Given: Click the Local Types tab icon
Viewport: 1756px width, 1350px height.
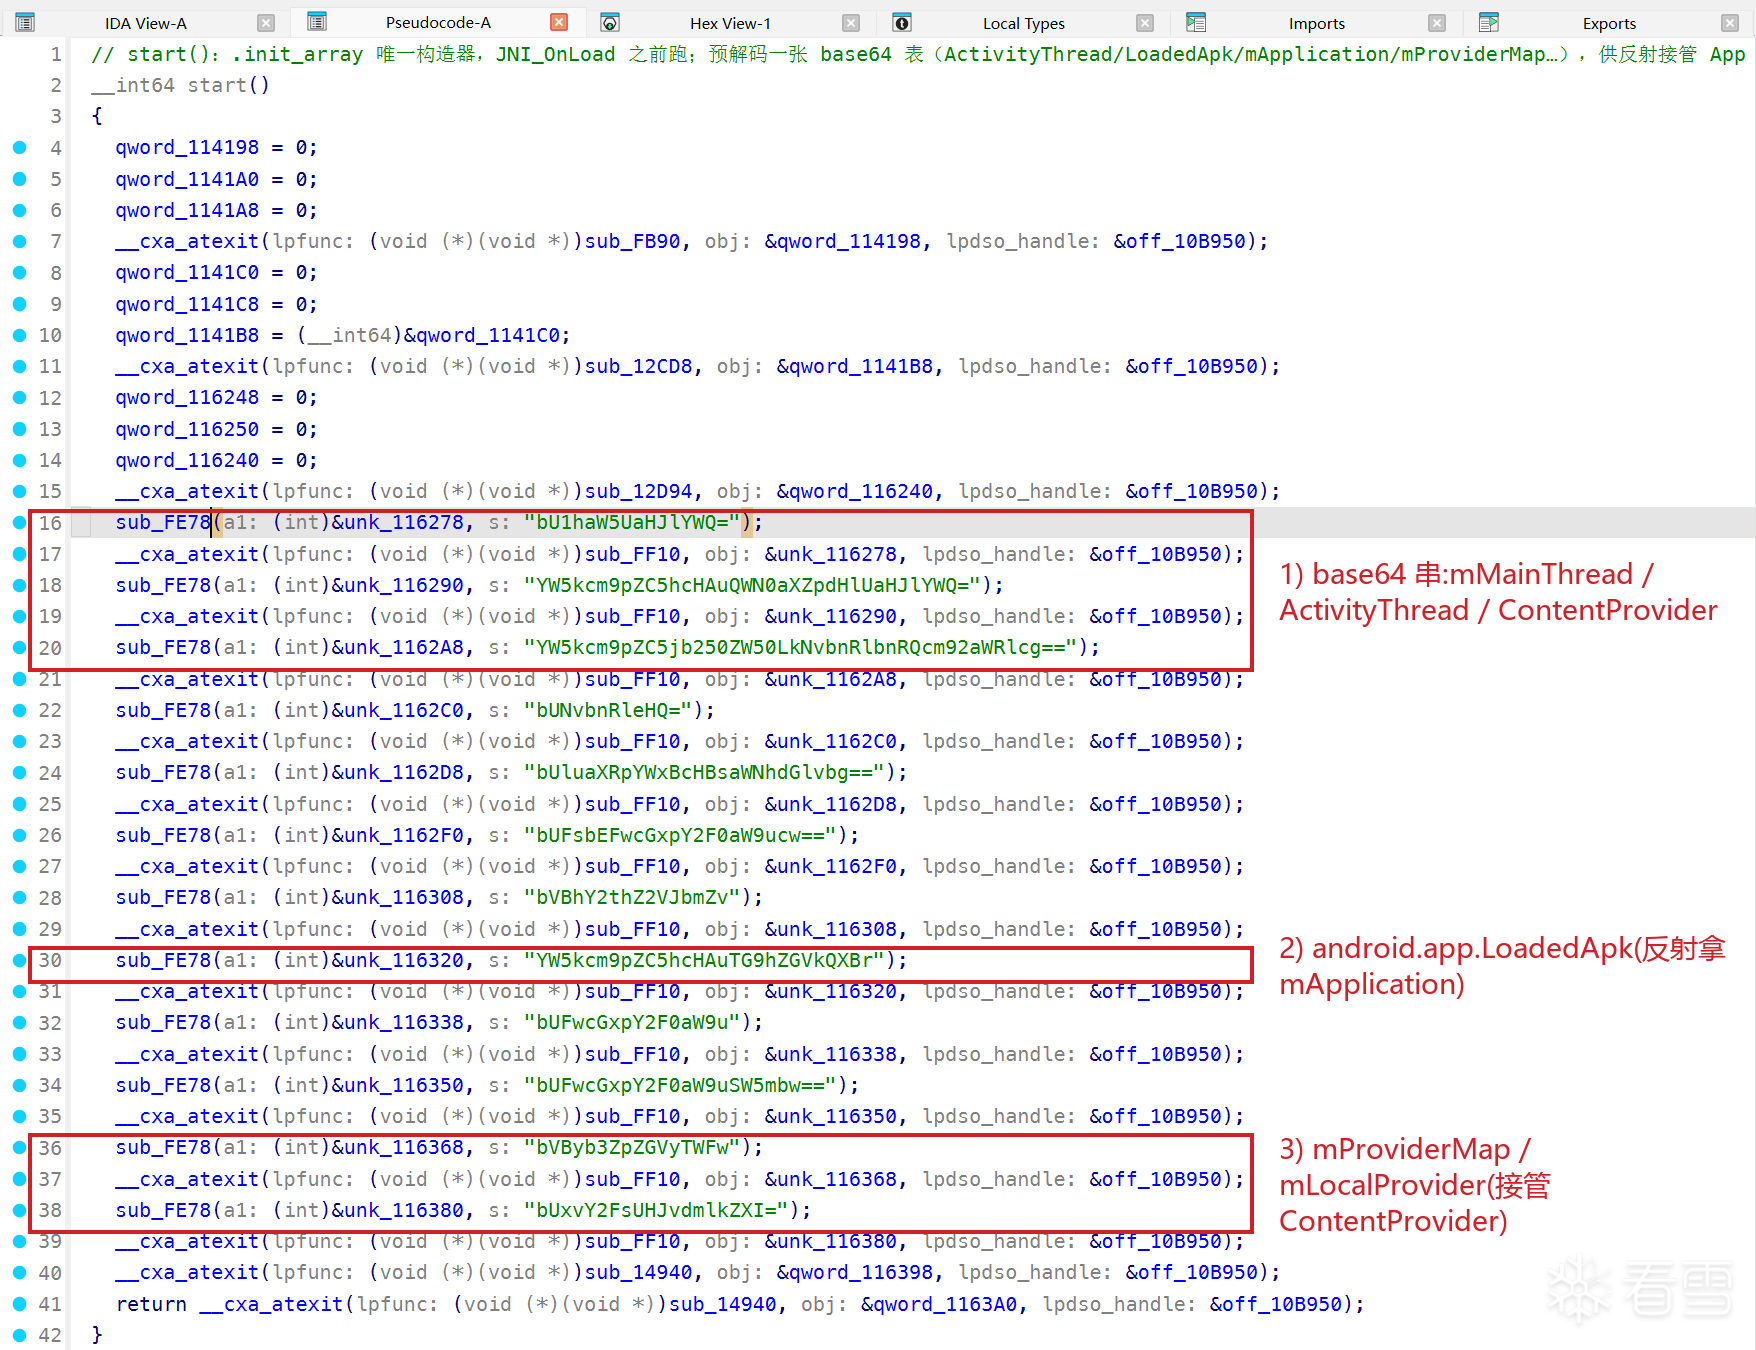Looking at the screenshot, I should (x=902, y=22).
